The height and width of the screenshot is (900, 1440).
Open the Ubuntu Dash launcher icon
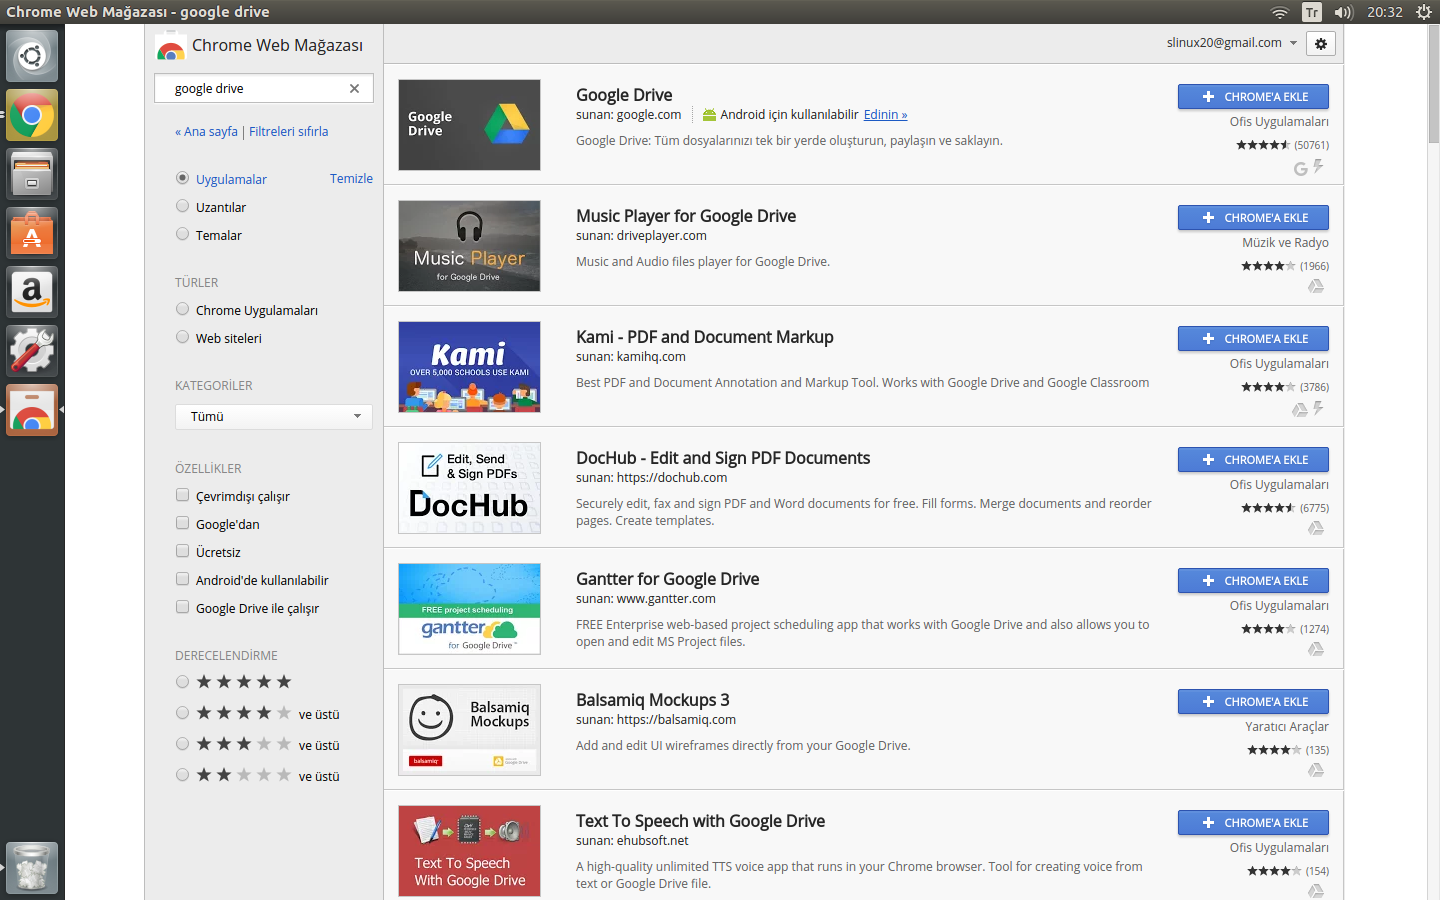coord(32,56)
